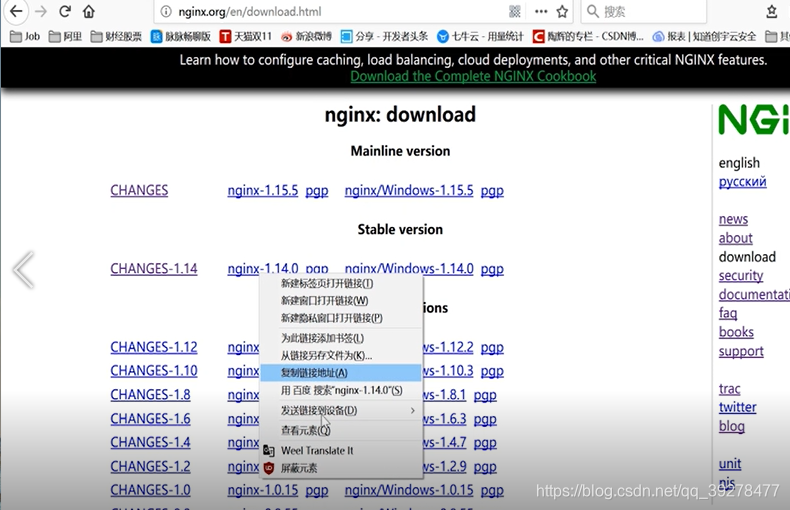Select 新建标签页打开链接(T) menu item
Image resolution: width=790 pixels, height=510 pixels.
coord(341,283)
